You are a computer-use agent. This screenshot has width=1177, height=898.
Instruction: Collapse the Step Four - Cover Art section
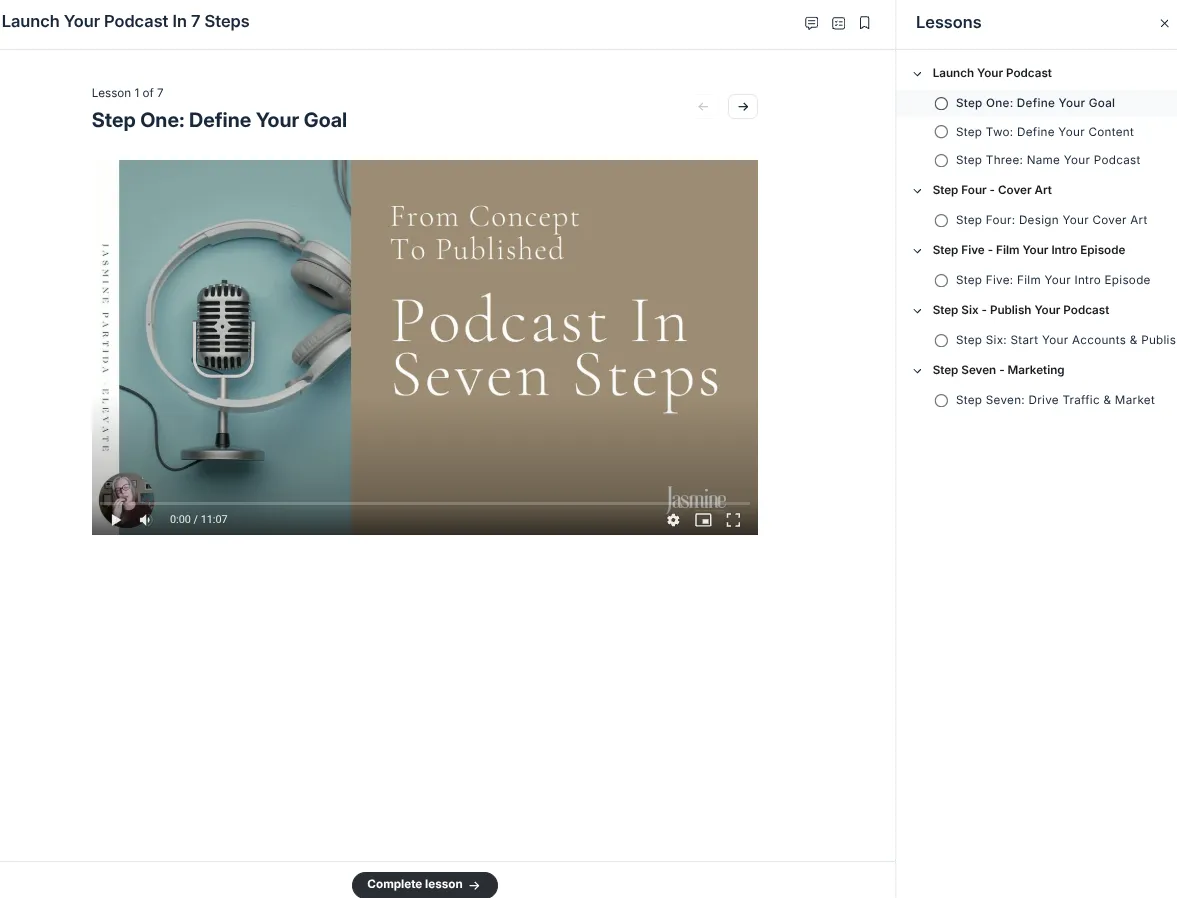coord(917,191)
